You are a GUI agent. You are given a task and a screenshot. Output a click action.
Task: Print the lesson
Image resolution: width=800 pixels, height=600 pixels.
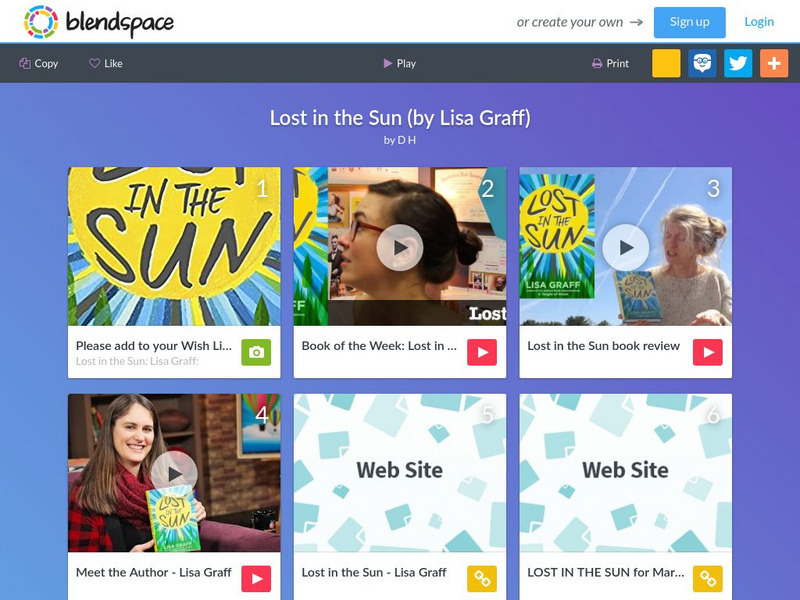[x=610, y=63]
